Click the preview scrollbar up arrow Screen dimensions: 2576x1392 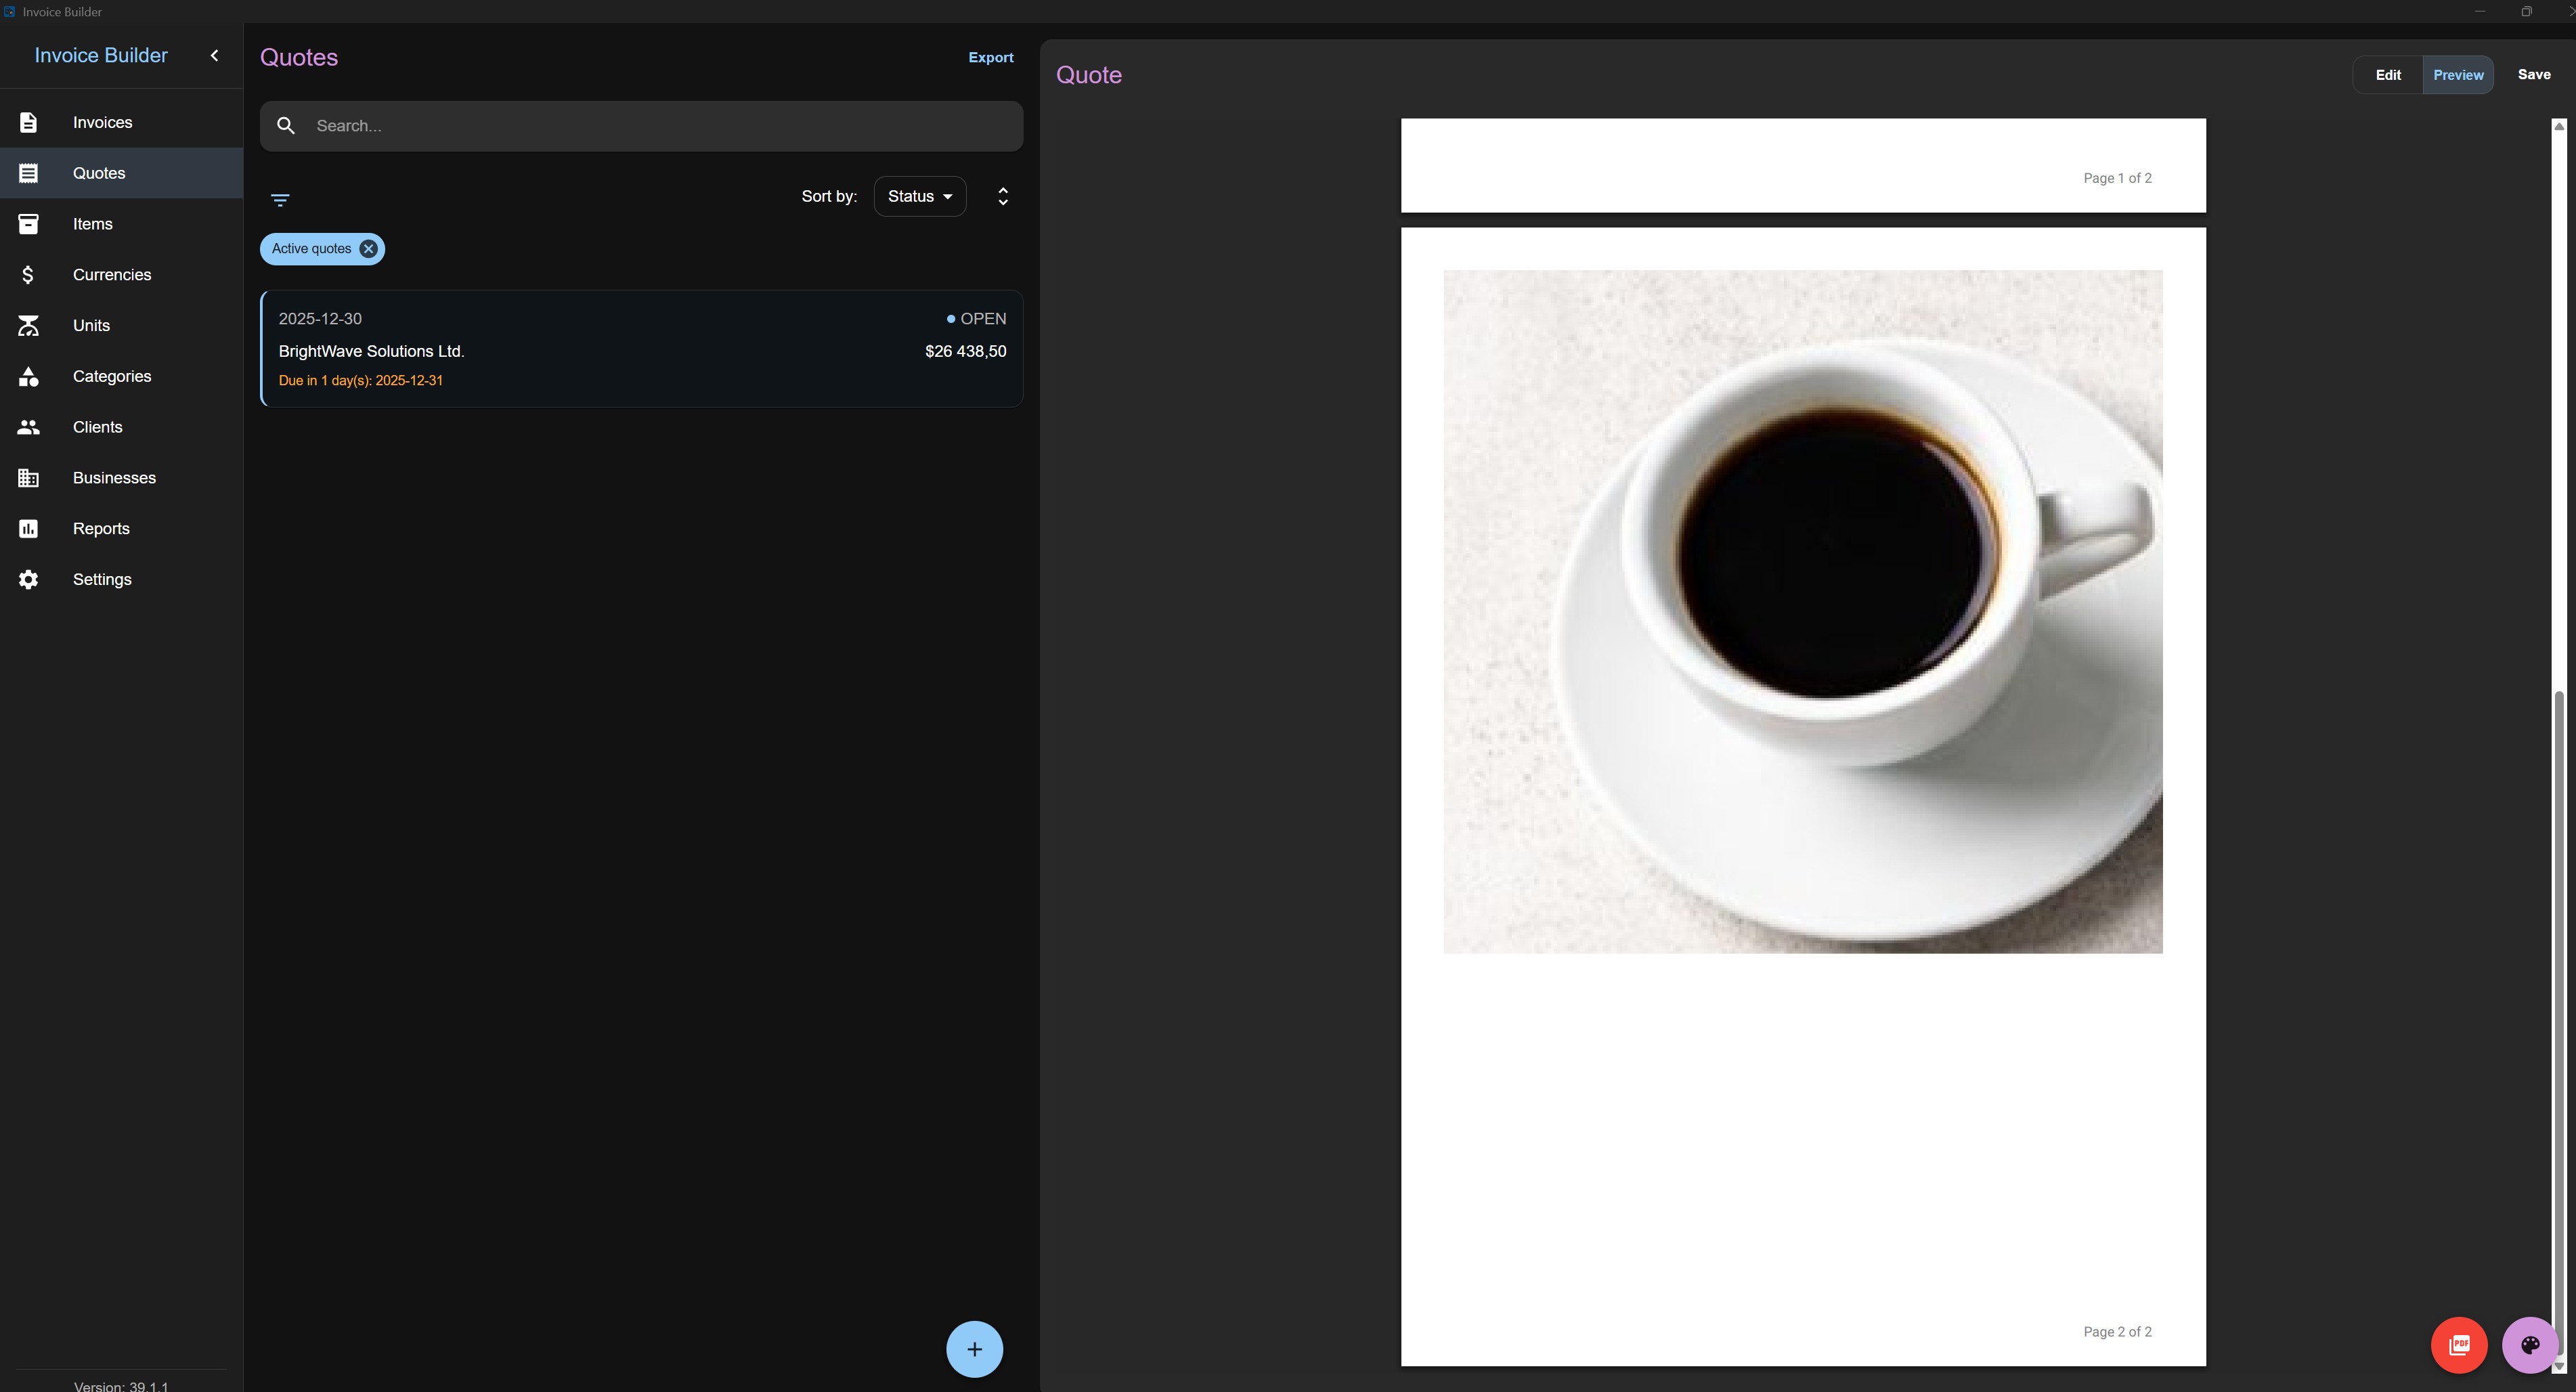[2559, 126]
